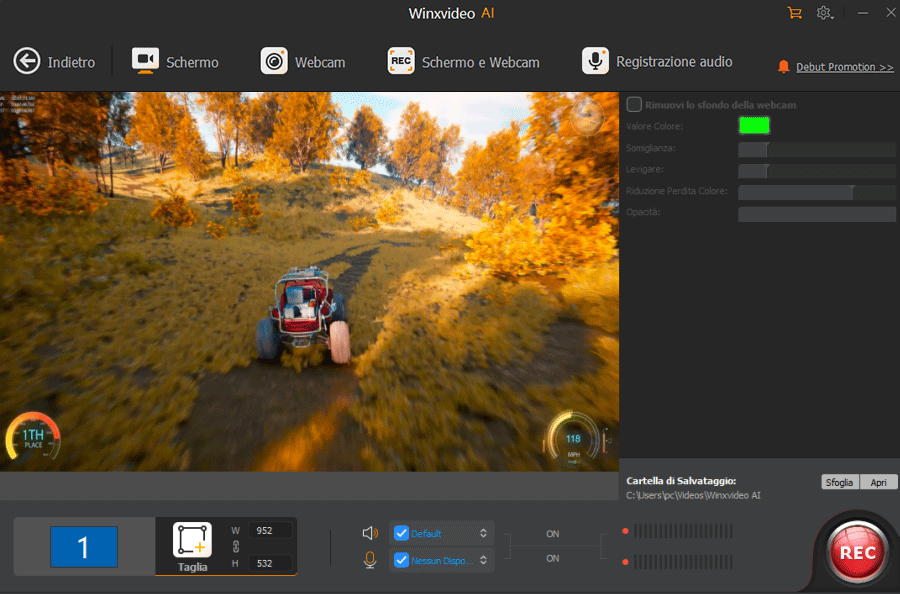Click the Sfoglia browse button

pos(840,482)
